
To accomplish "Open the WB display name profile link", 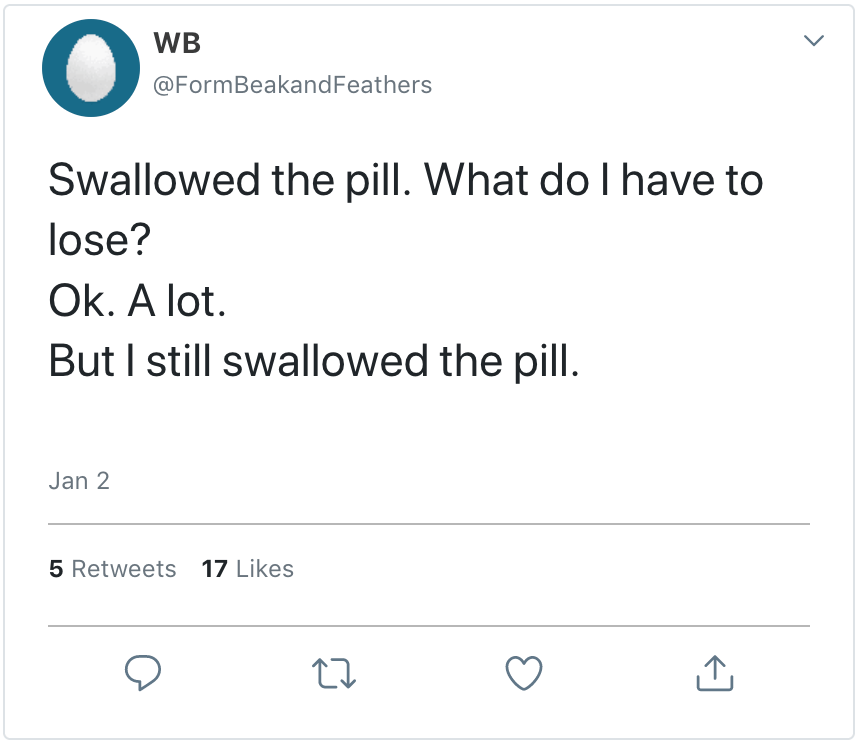I will pos(177,43).
